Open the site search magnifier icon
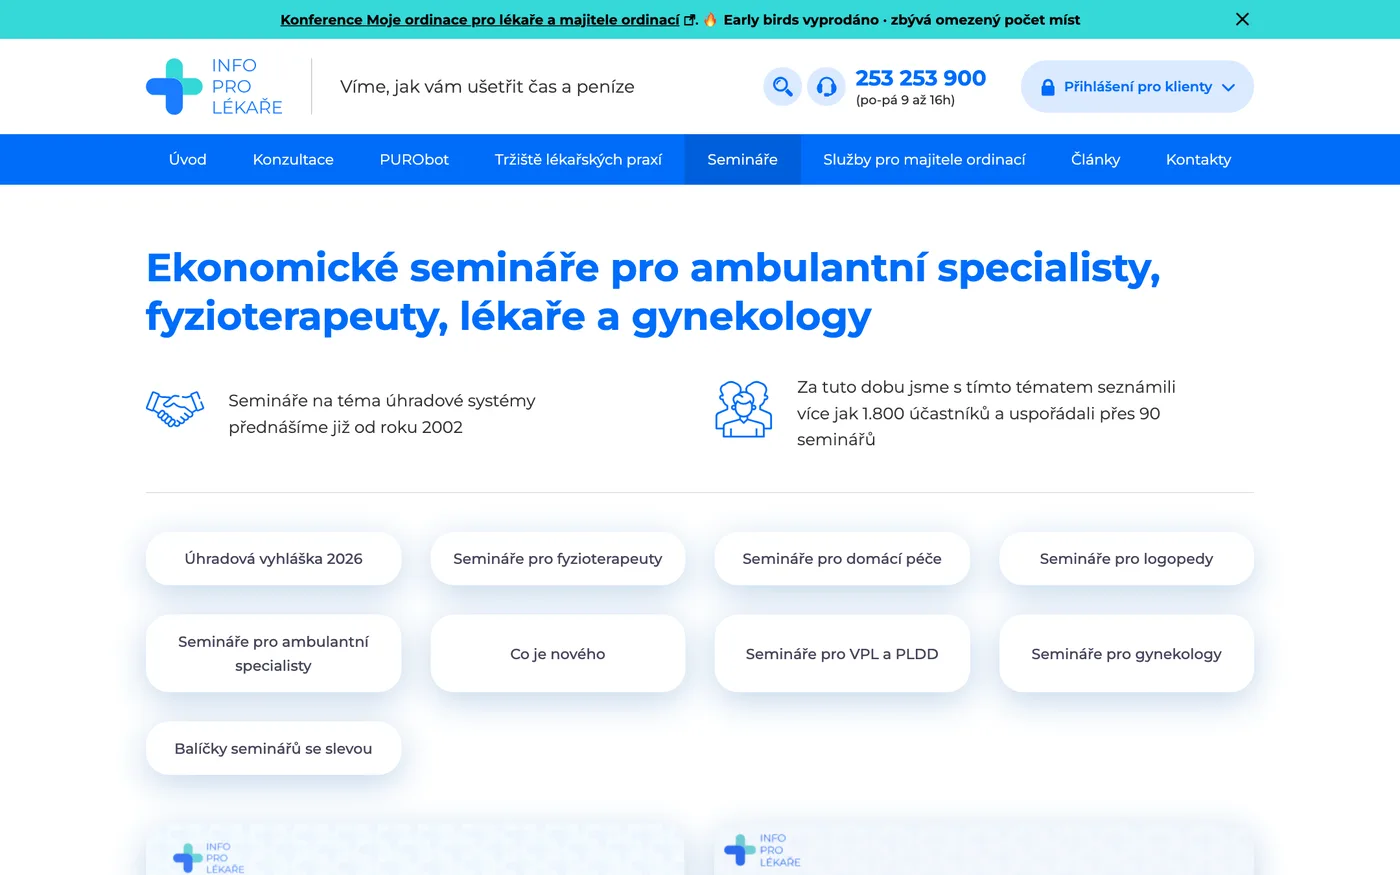This screenshot has height=875, width=1400. 782,87
